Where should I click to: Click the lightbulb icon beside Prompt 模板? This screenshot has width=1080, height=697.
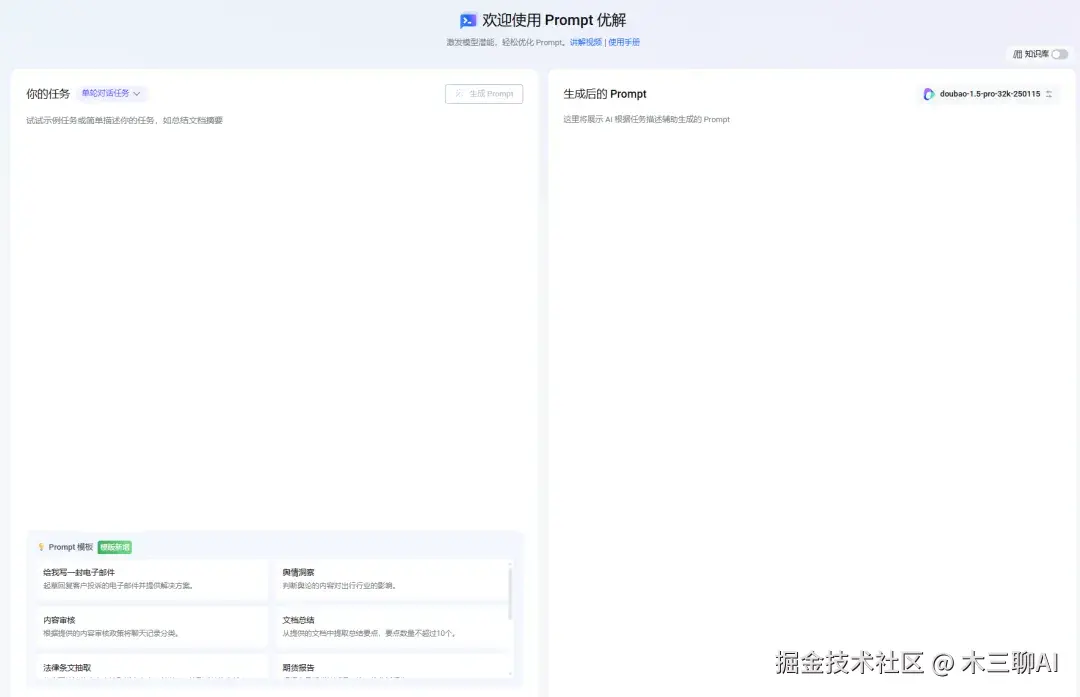[x=41, y=547]
